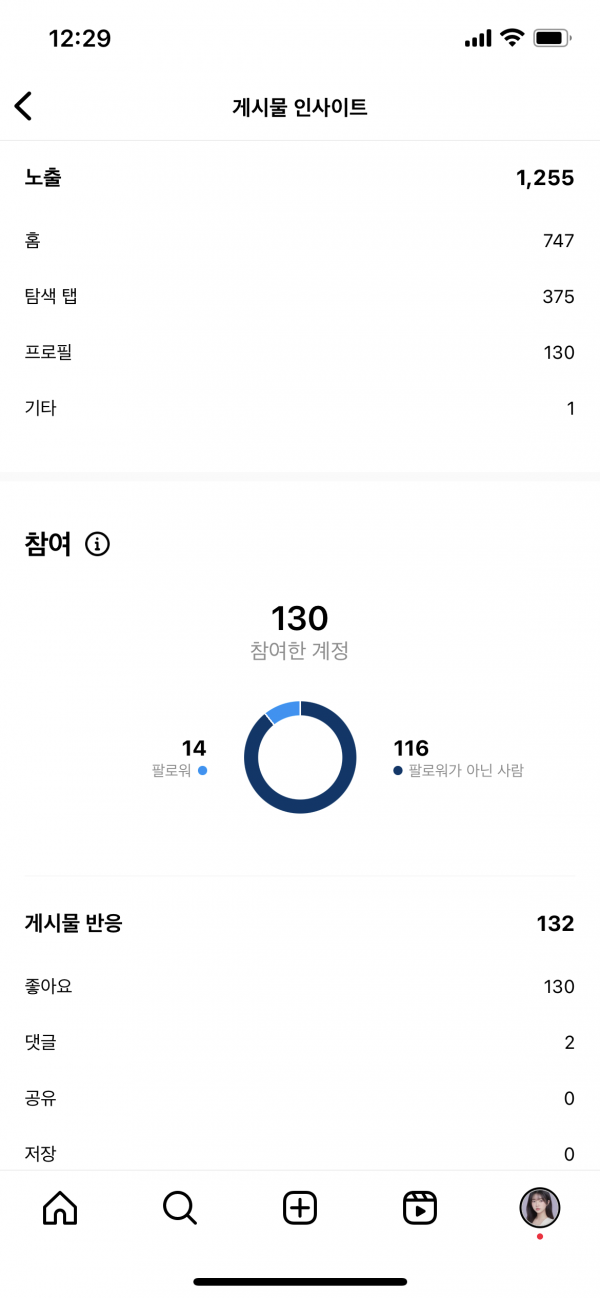Tap the 노출 total row

300,178
